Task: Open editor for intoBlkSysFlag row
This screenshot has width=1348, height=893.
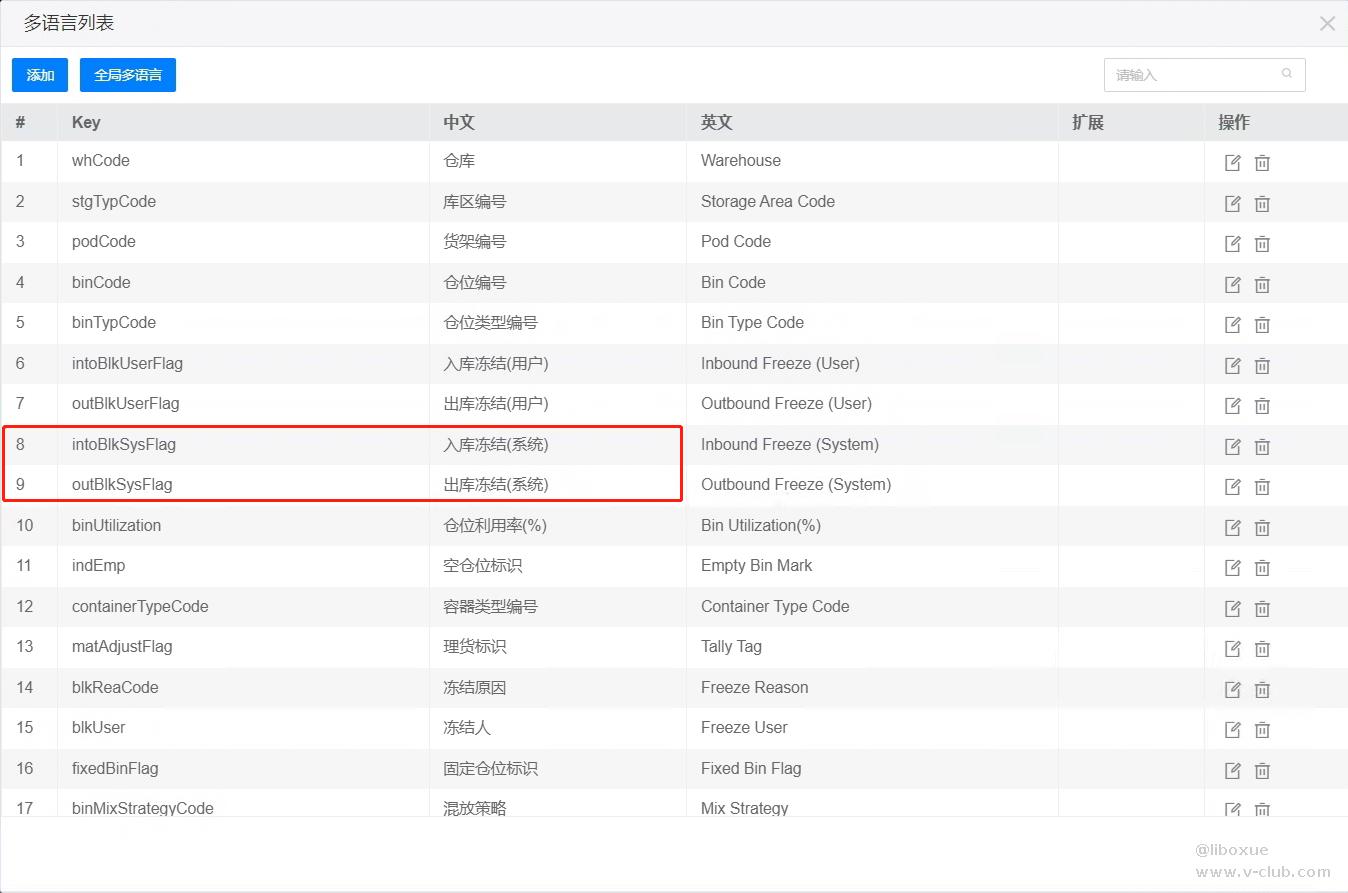Action: (1232, 447)
